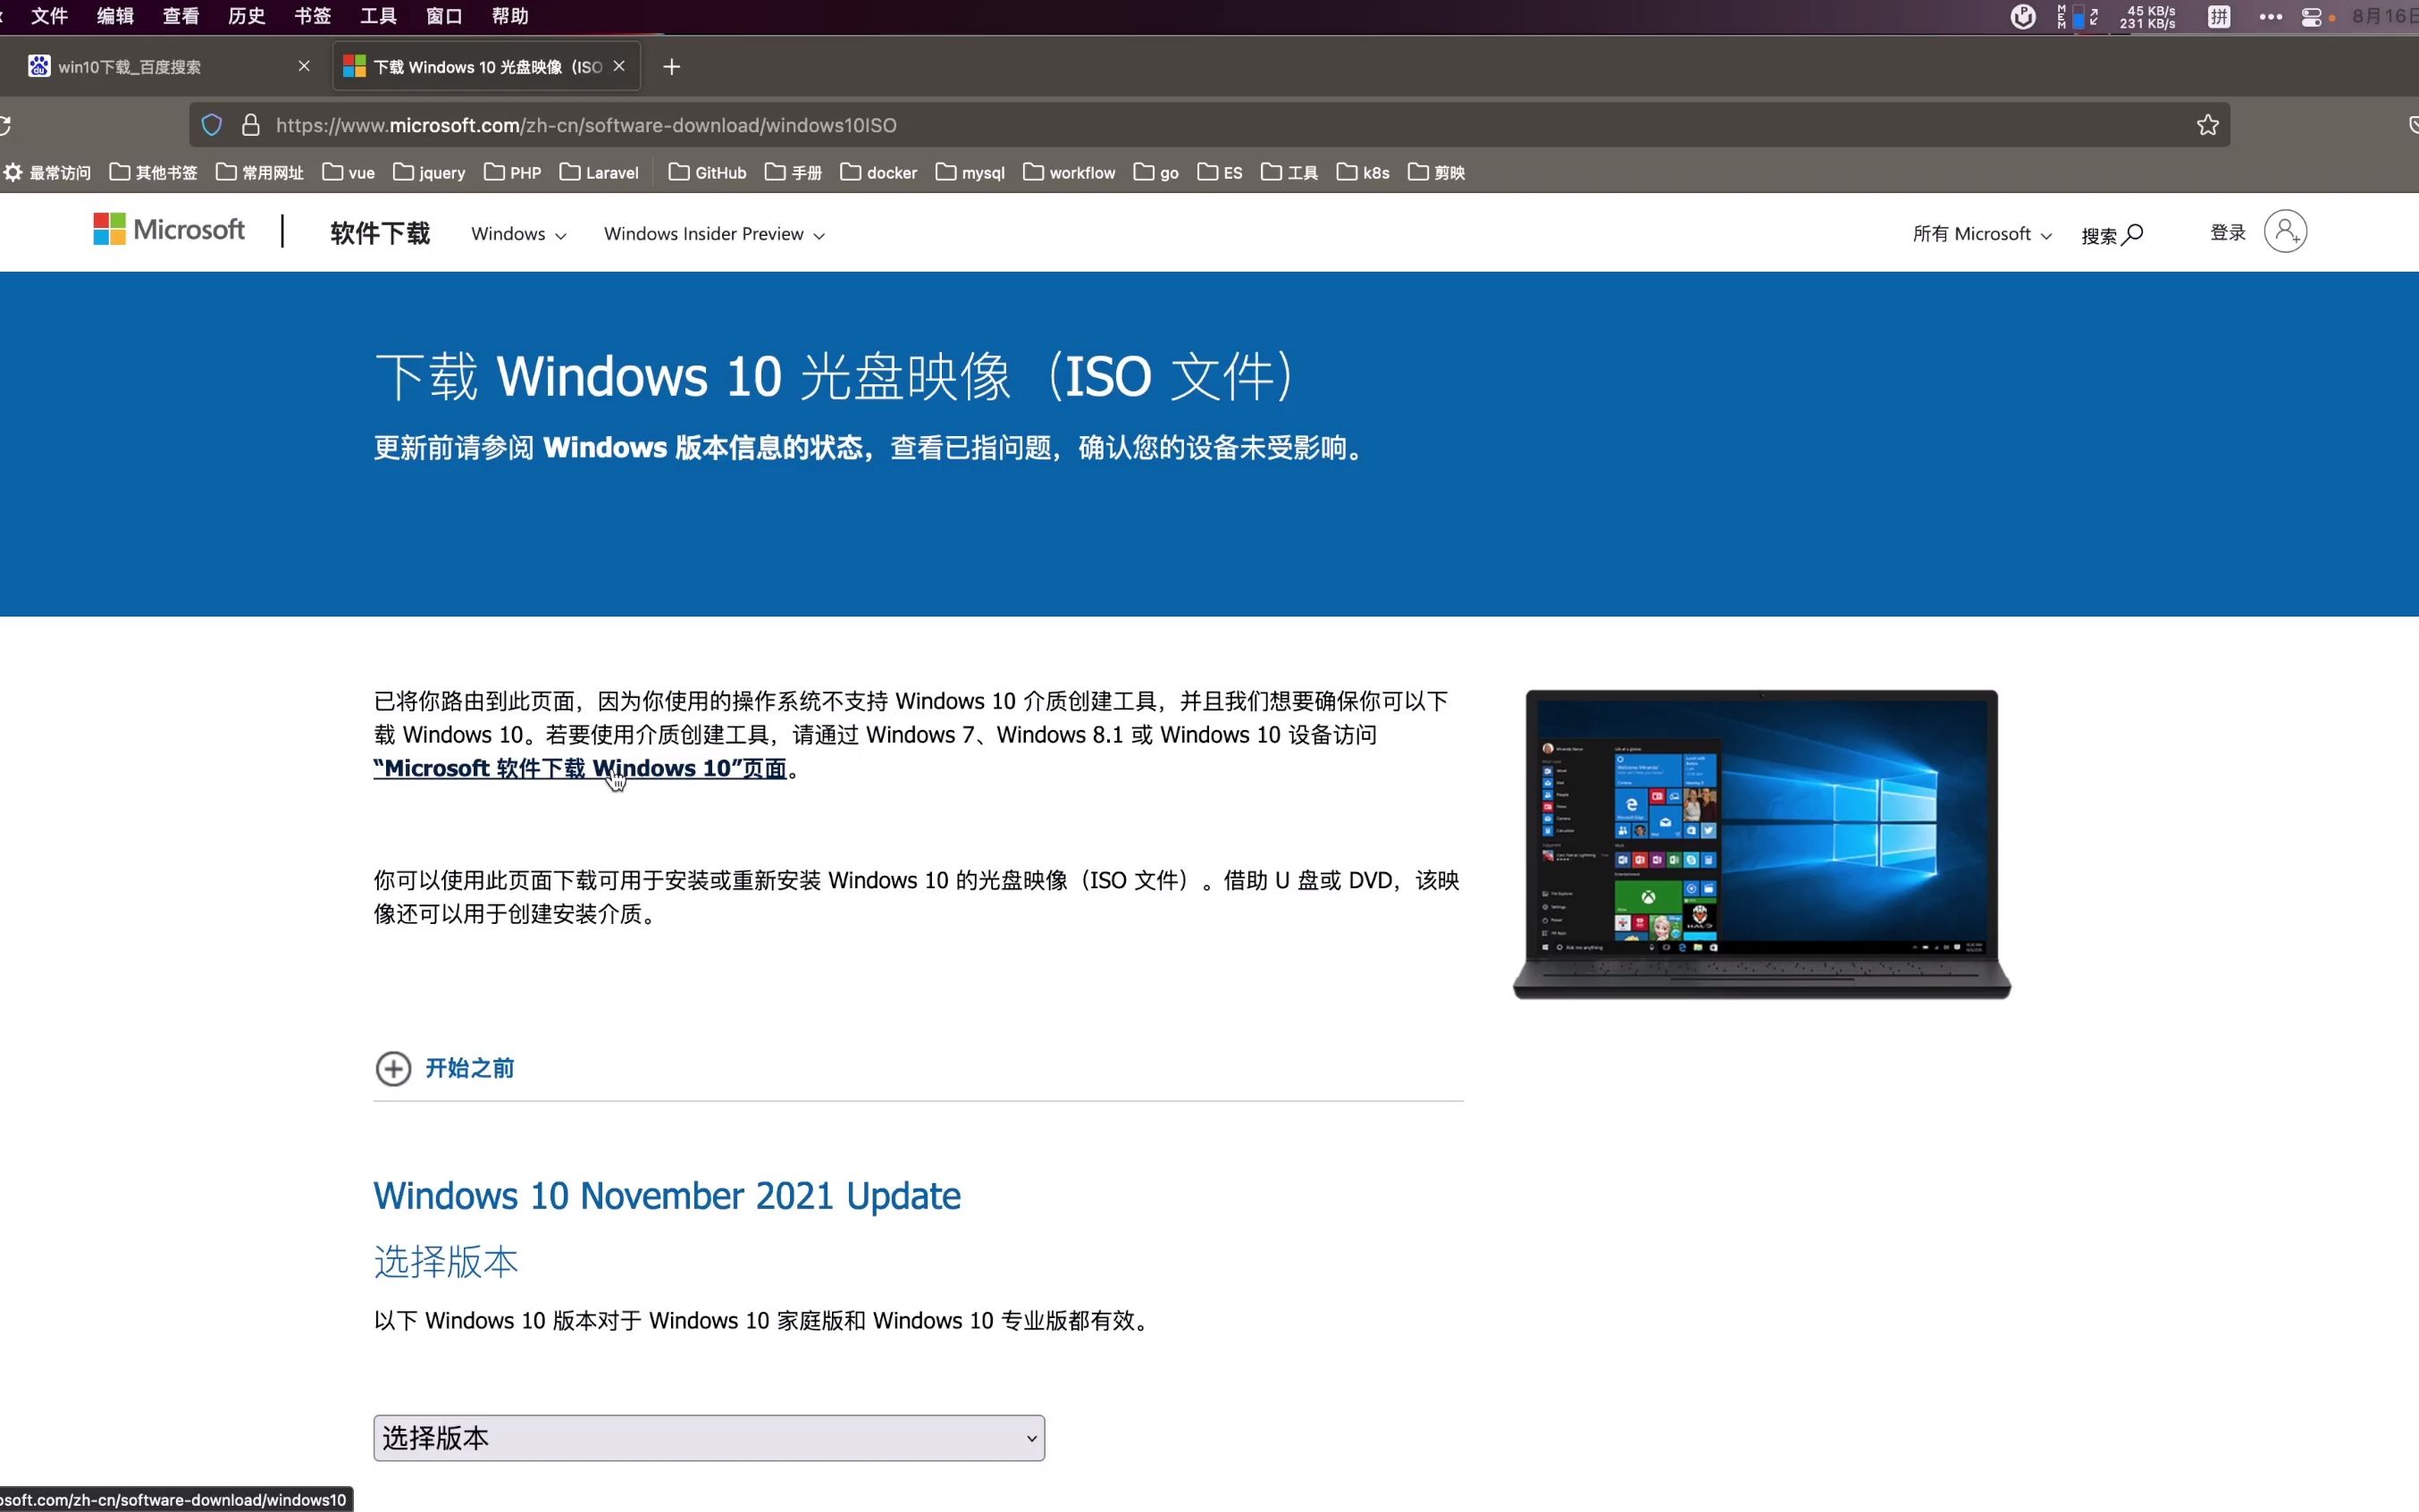Click the Windows 版本信息的状态 link in banner

pos(703,447)
